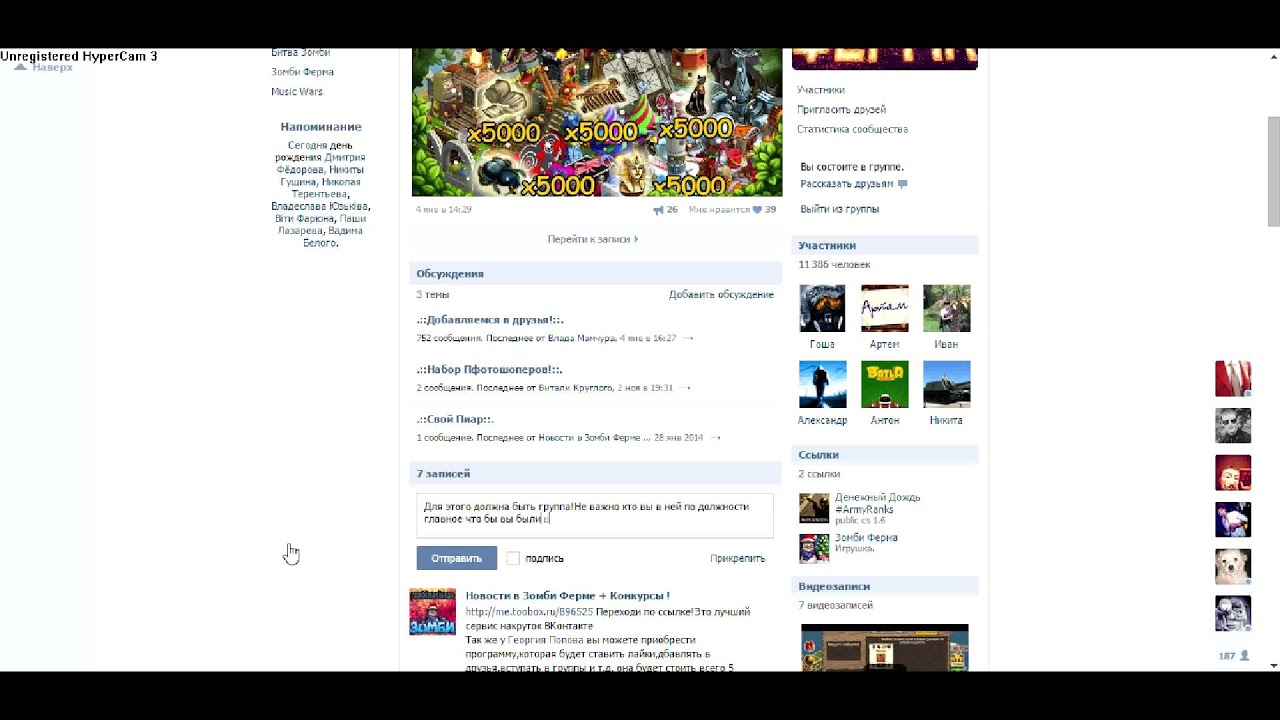Click 'Новости в Зомби Ферме + Конкурсы !' title
Screen dimensions: 1280x720
(x=567, y=595)
